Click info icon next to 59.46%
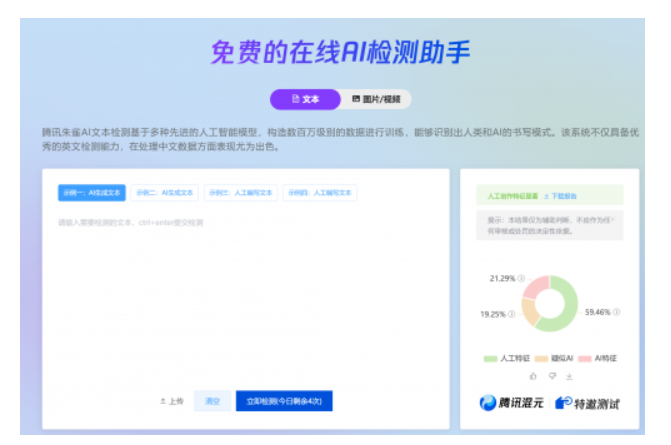This screenshot has height=445, width=671. (x=616, y=312)
